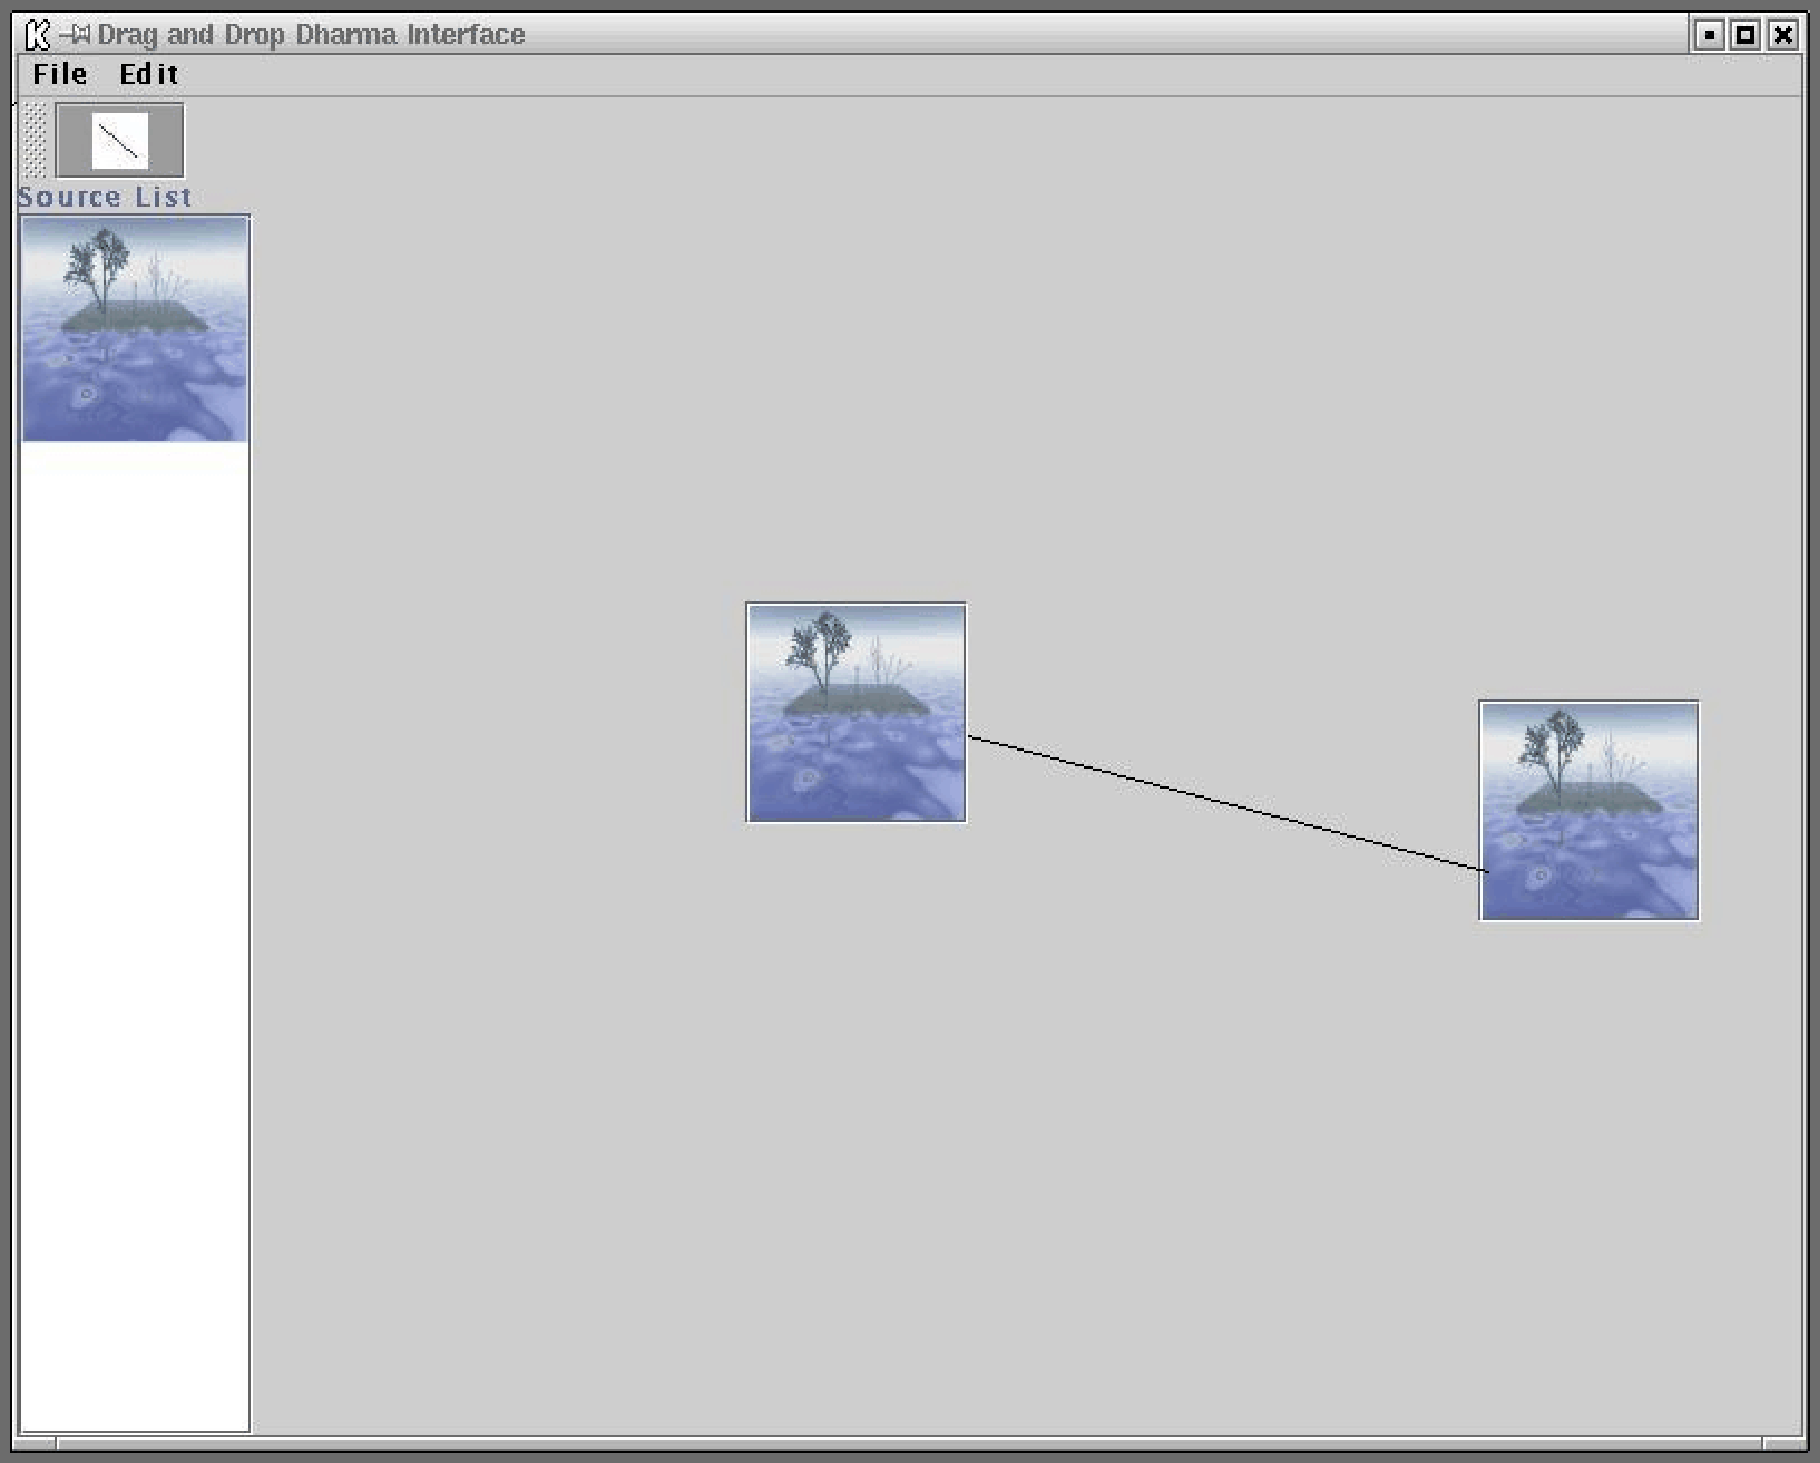Open the Edit menu

(x=148, y=74)
